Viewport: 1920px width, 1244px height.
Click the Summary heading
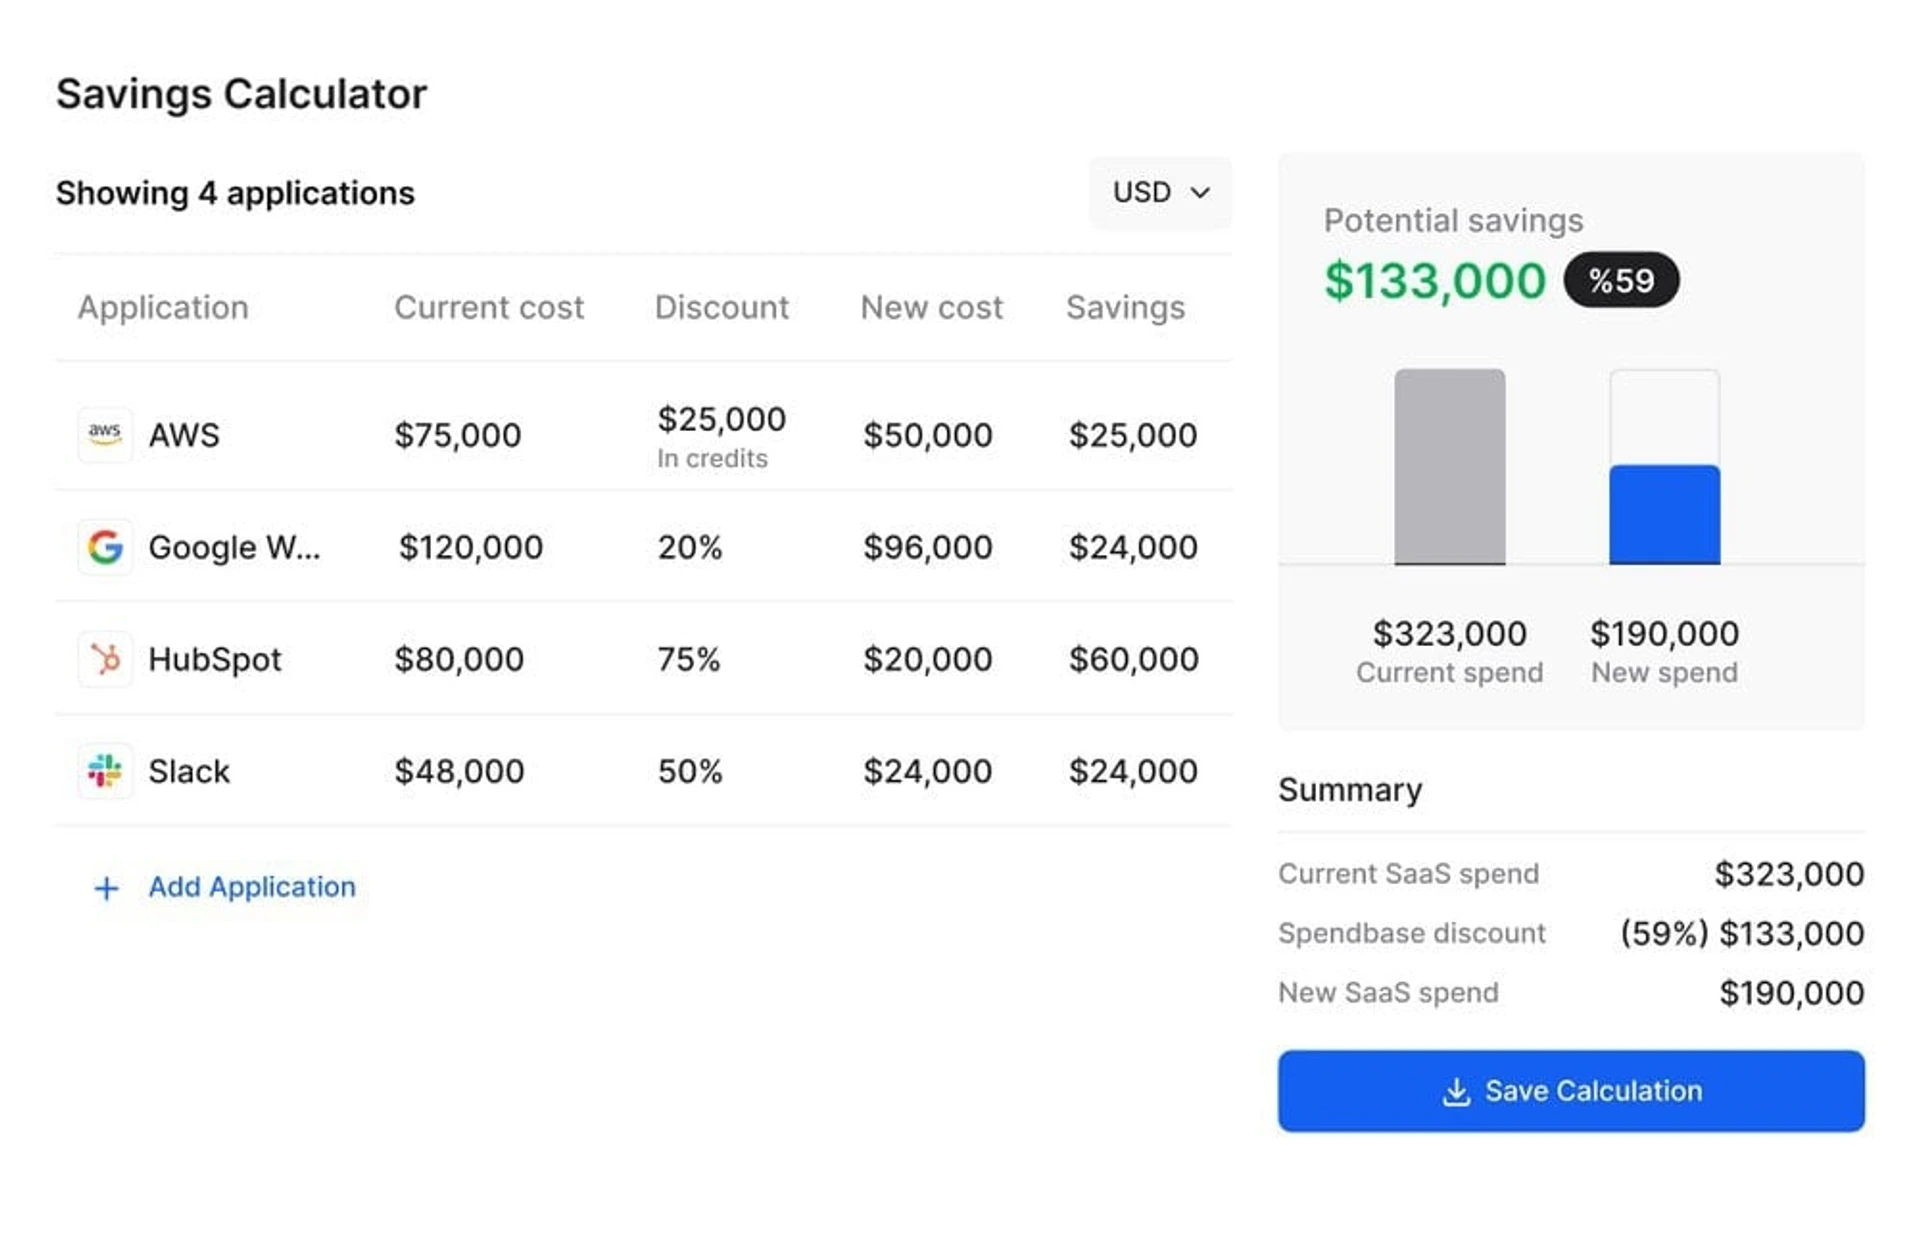point(1350,790)
